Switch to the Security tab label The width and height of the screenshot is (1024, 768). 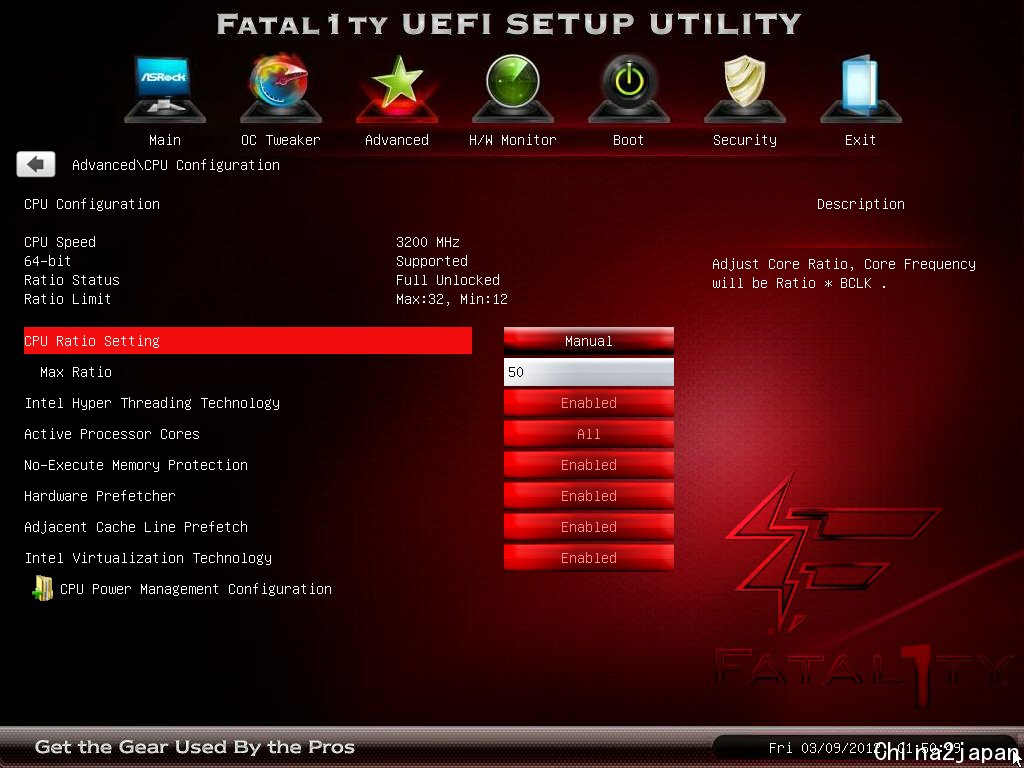click(744, 140)
